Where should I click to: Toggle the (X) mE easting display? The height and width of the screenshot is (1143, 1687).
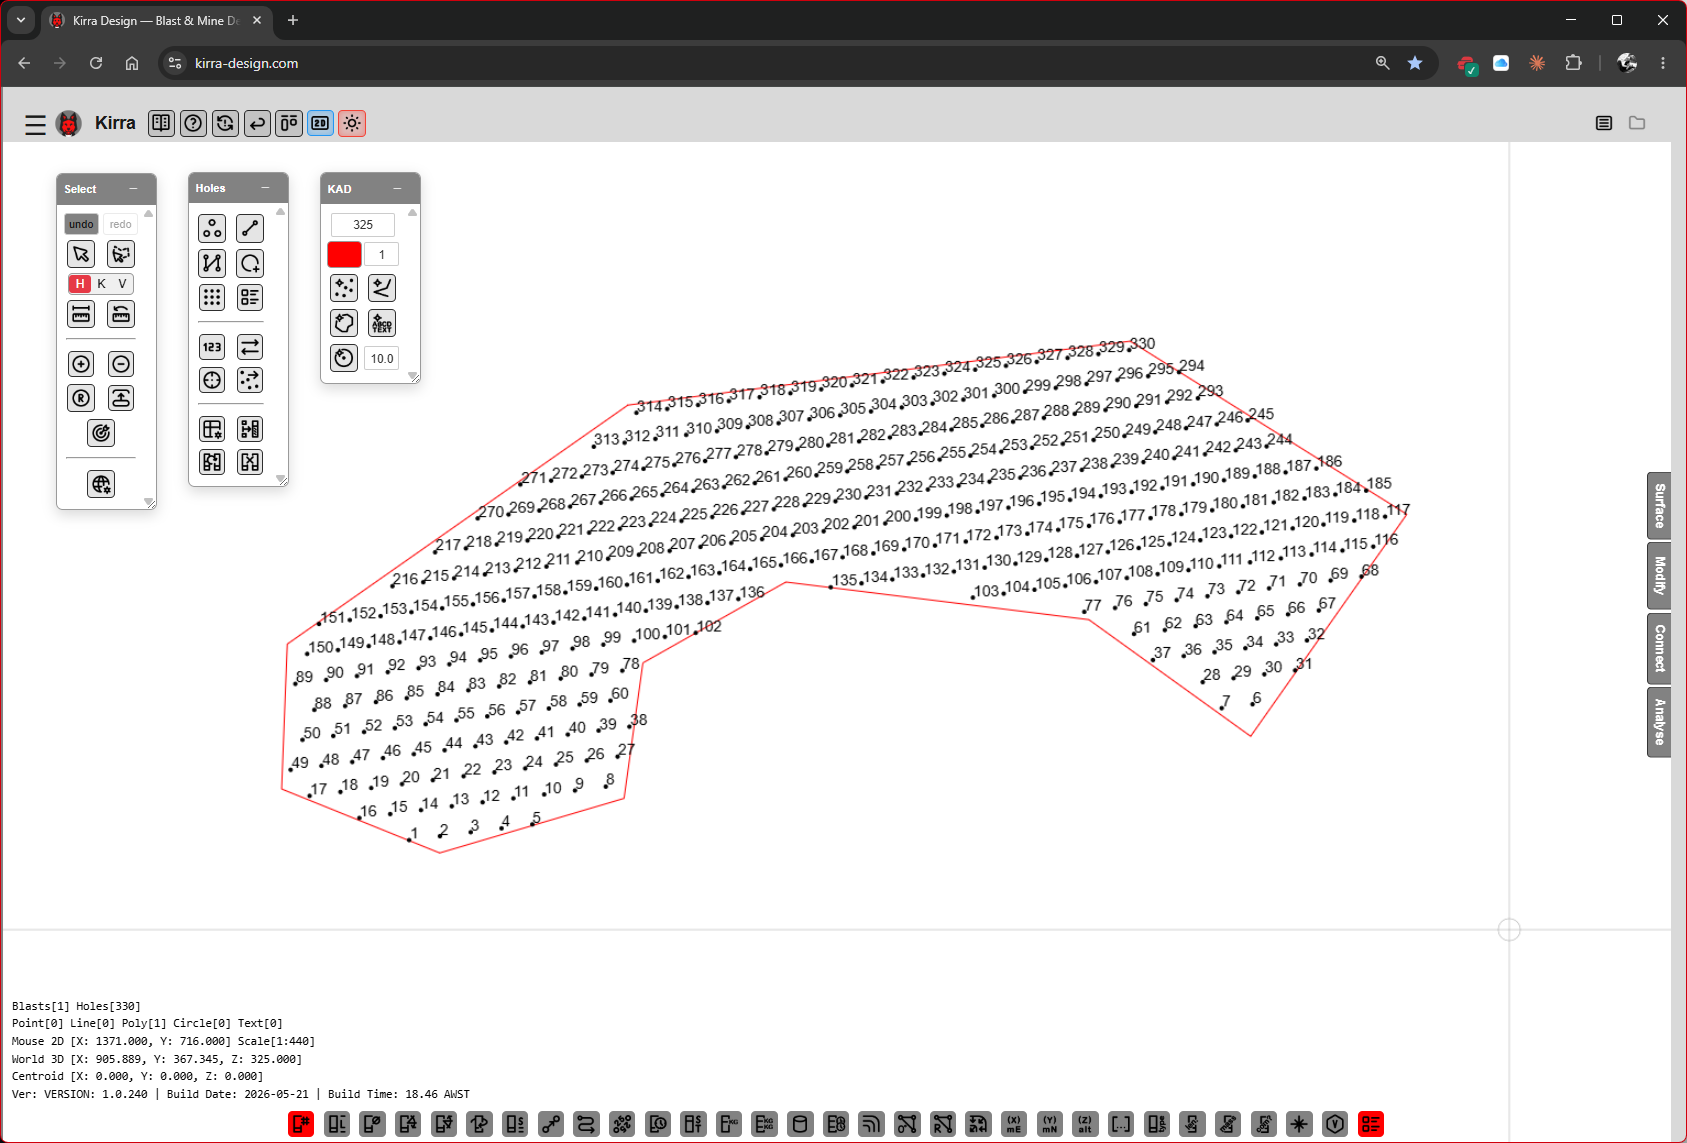[1014, 1124]
